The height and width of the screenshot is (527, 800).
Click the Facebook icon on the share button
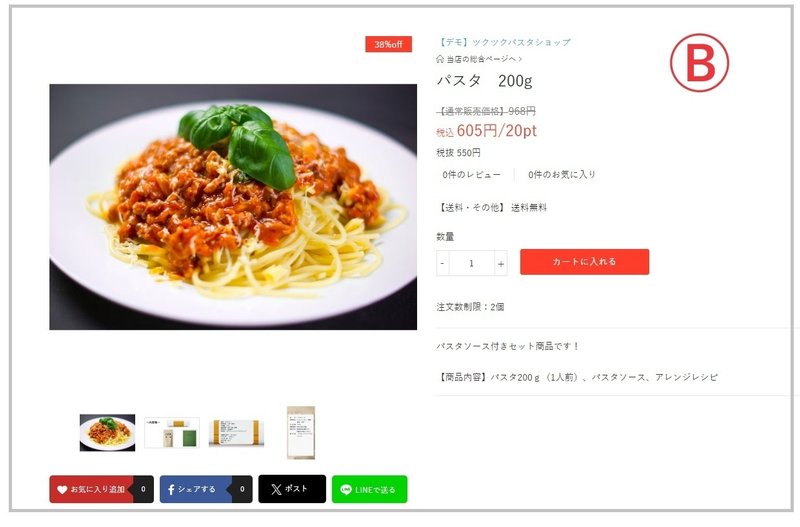171,490
